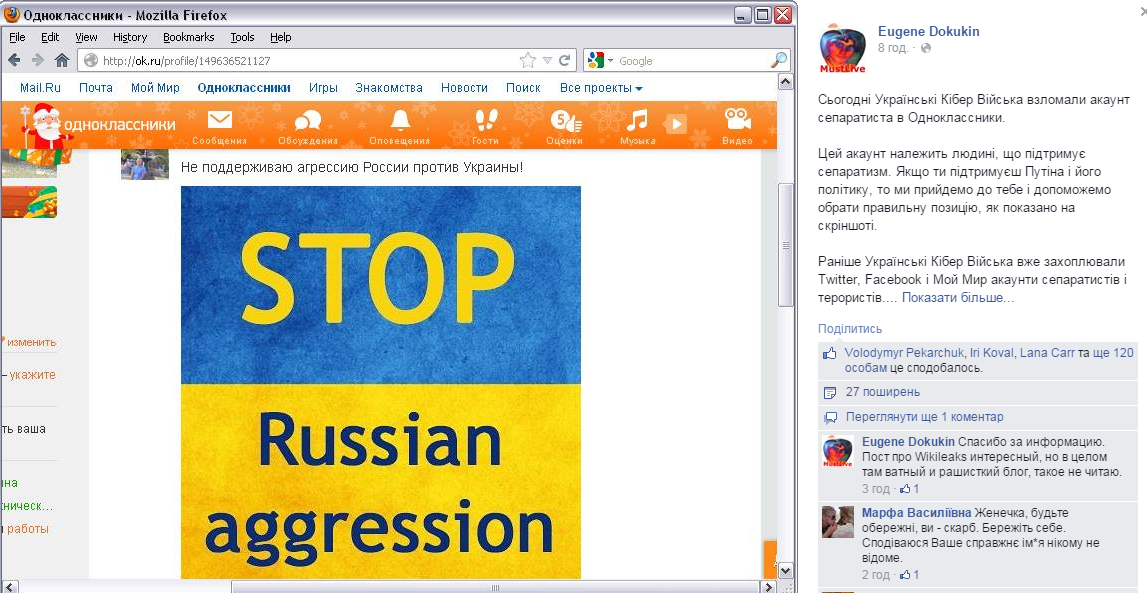The width and height of the screenshot is (1147, 593).
Task: Bookmark this page with the star icon
Action: tap(527, 60)
